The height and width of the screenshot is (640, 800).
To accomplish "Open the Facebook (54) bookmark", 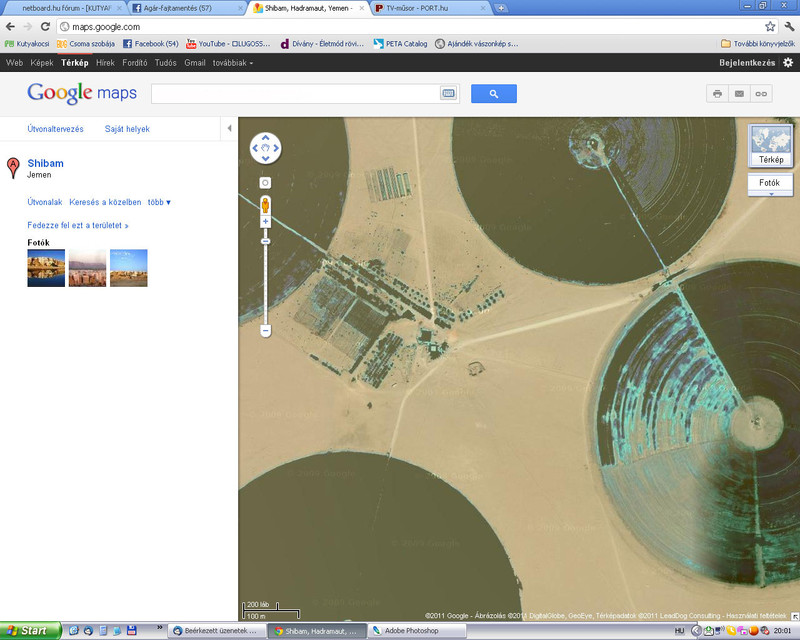I will click(151, 44).
